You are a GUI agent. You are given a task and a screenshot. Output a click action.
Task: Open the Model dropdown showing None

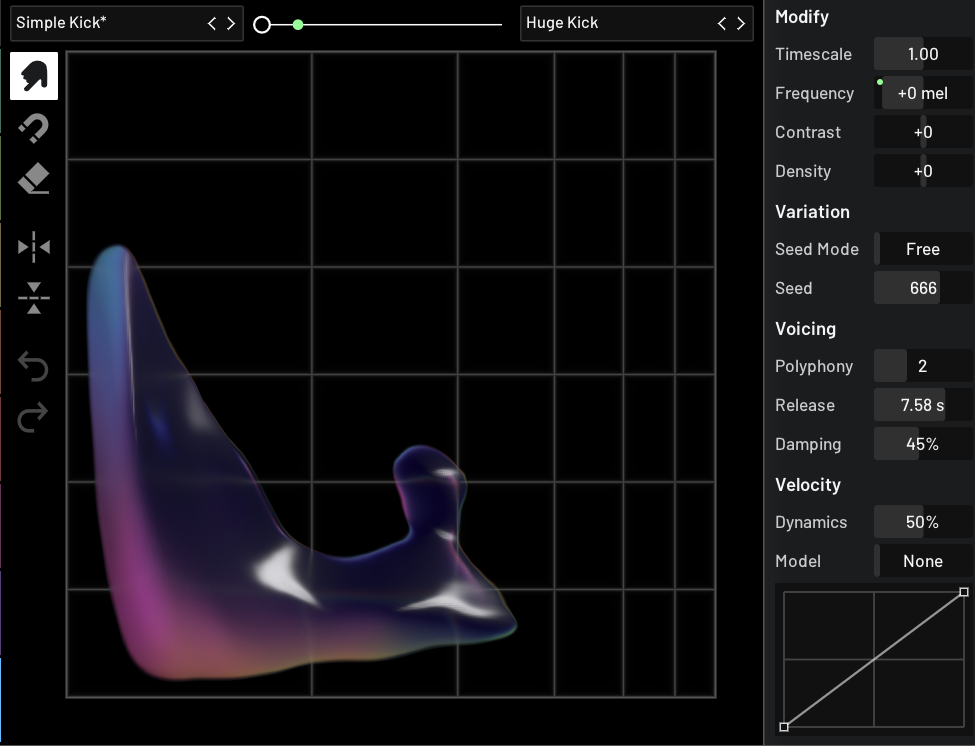(923, 561)
